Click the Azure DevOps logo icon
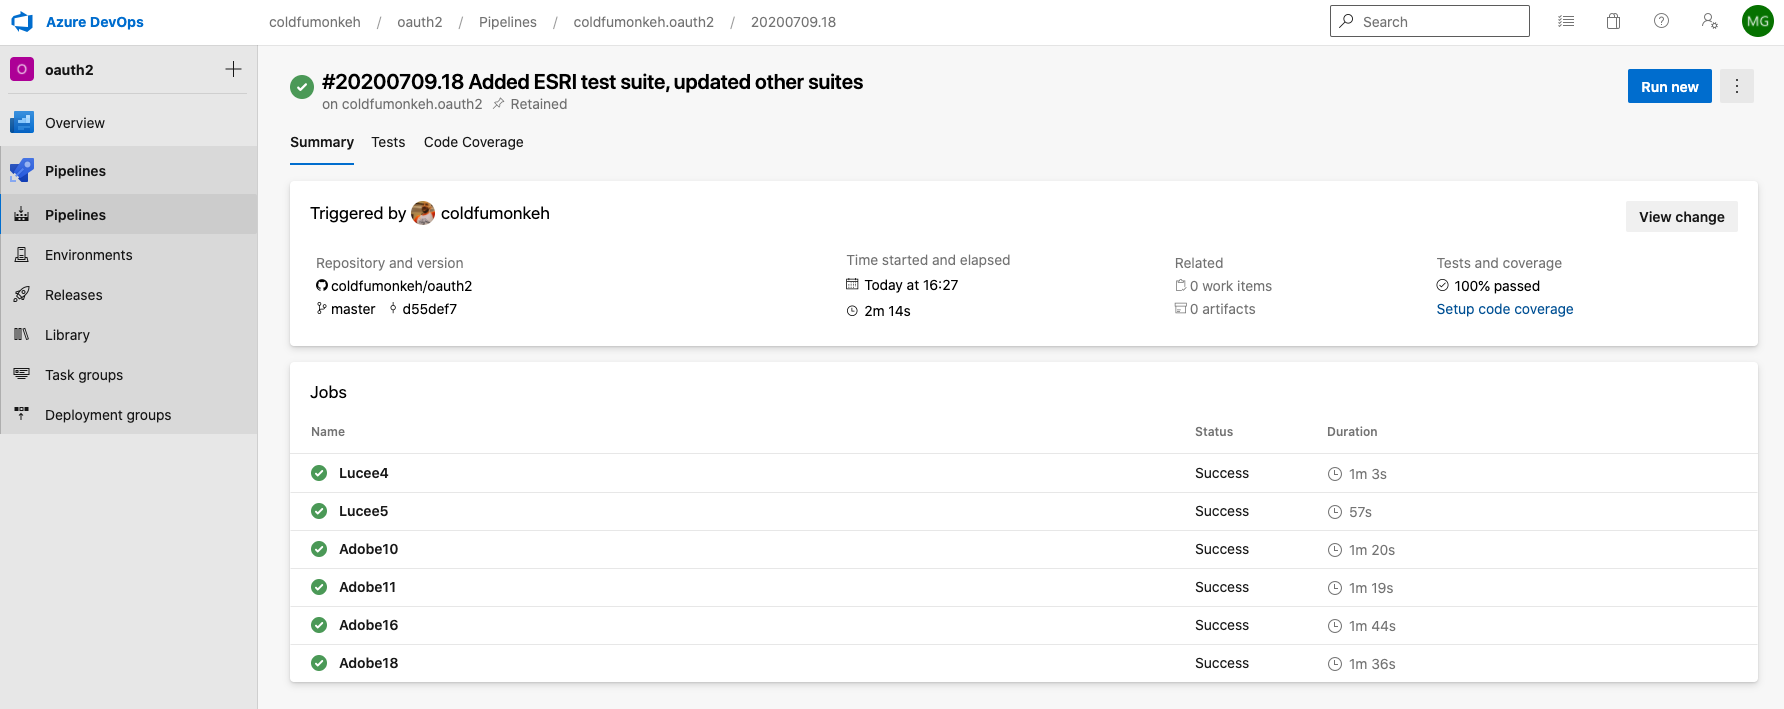Image resolution: width=1784 pixels, height=709 pixels. (22, 22)
